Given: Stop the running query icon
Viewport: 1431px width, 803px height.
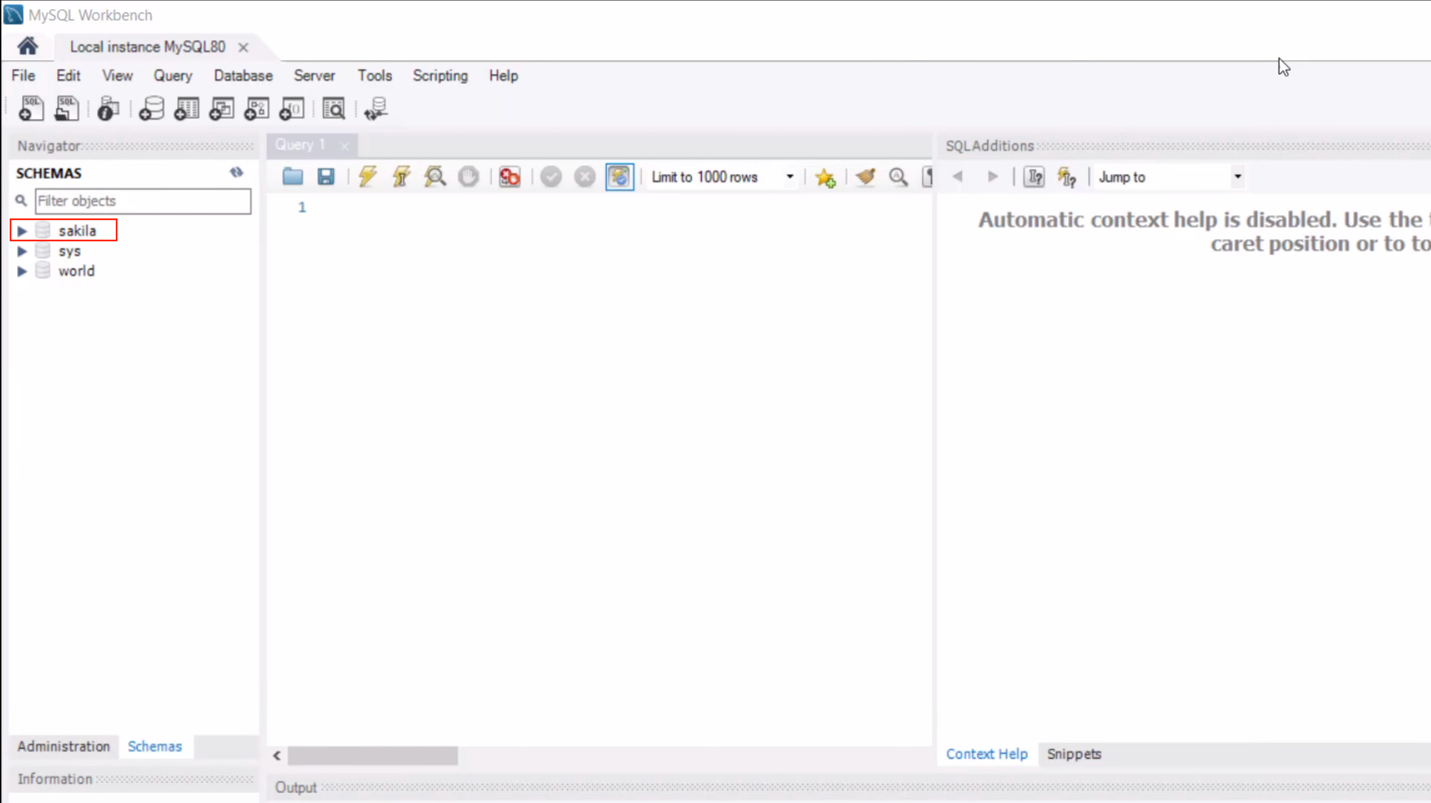Looking at the screenshot, I should point(468,177).
